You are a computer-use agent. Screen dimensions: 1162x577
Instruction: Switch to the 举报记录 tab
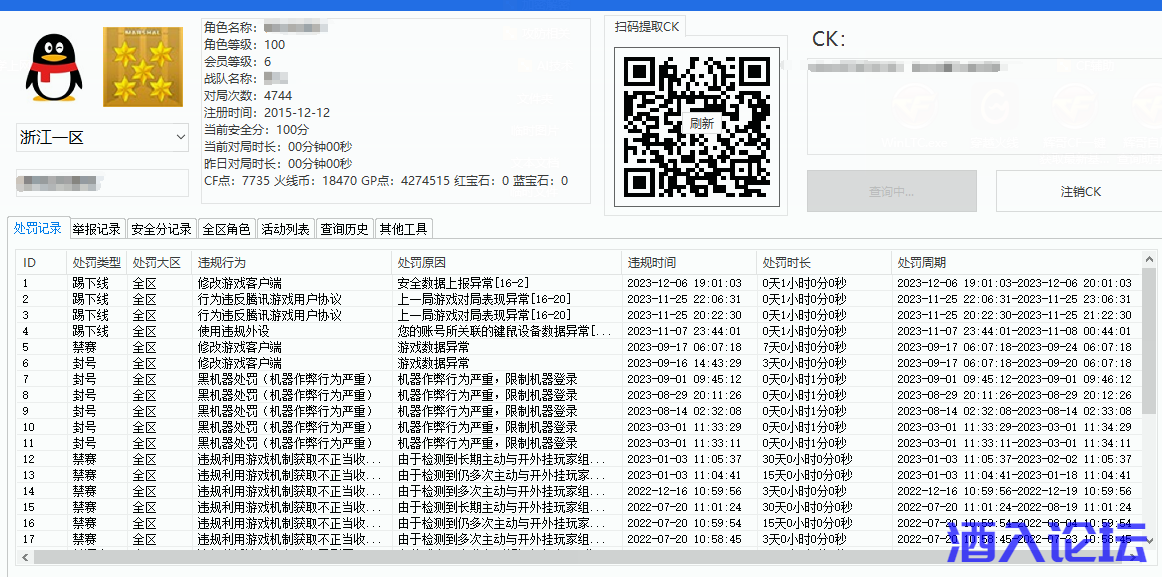tap(96, 228)
